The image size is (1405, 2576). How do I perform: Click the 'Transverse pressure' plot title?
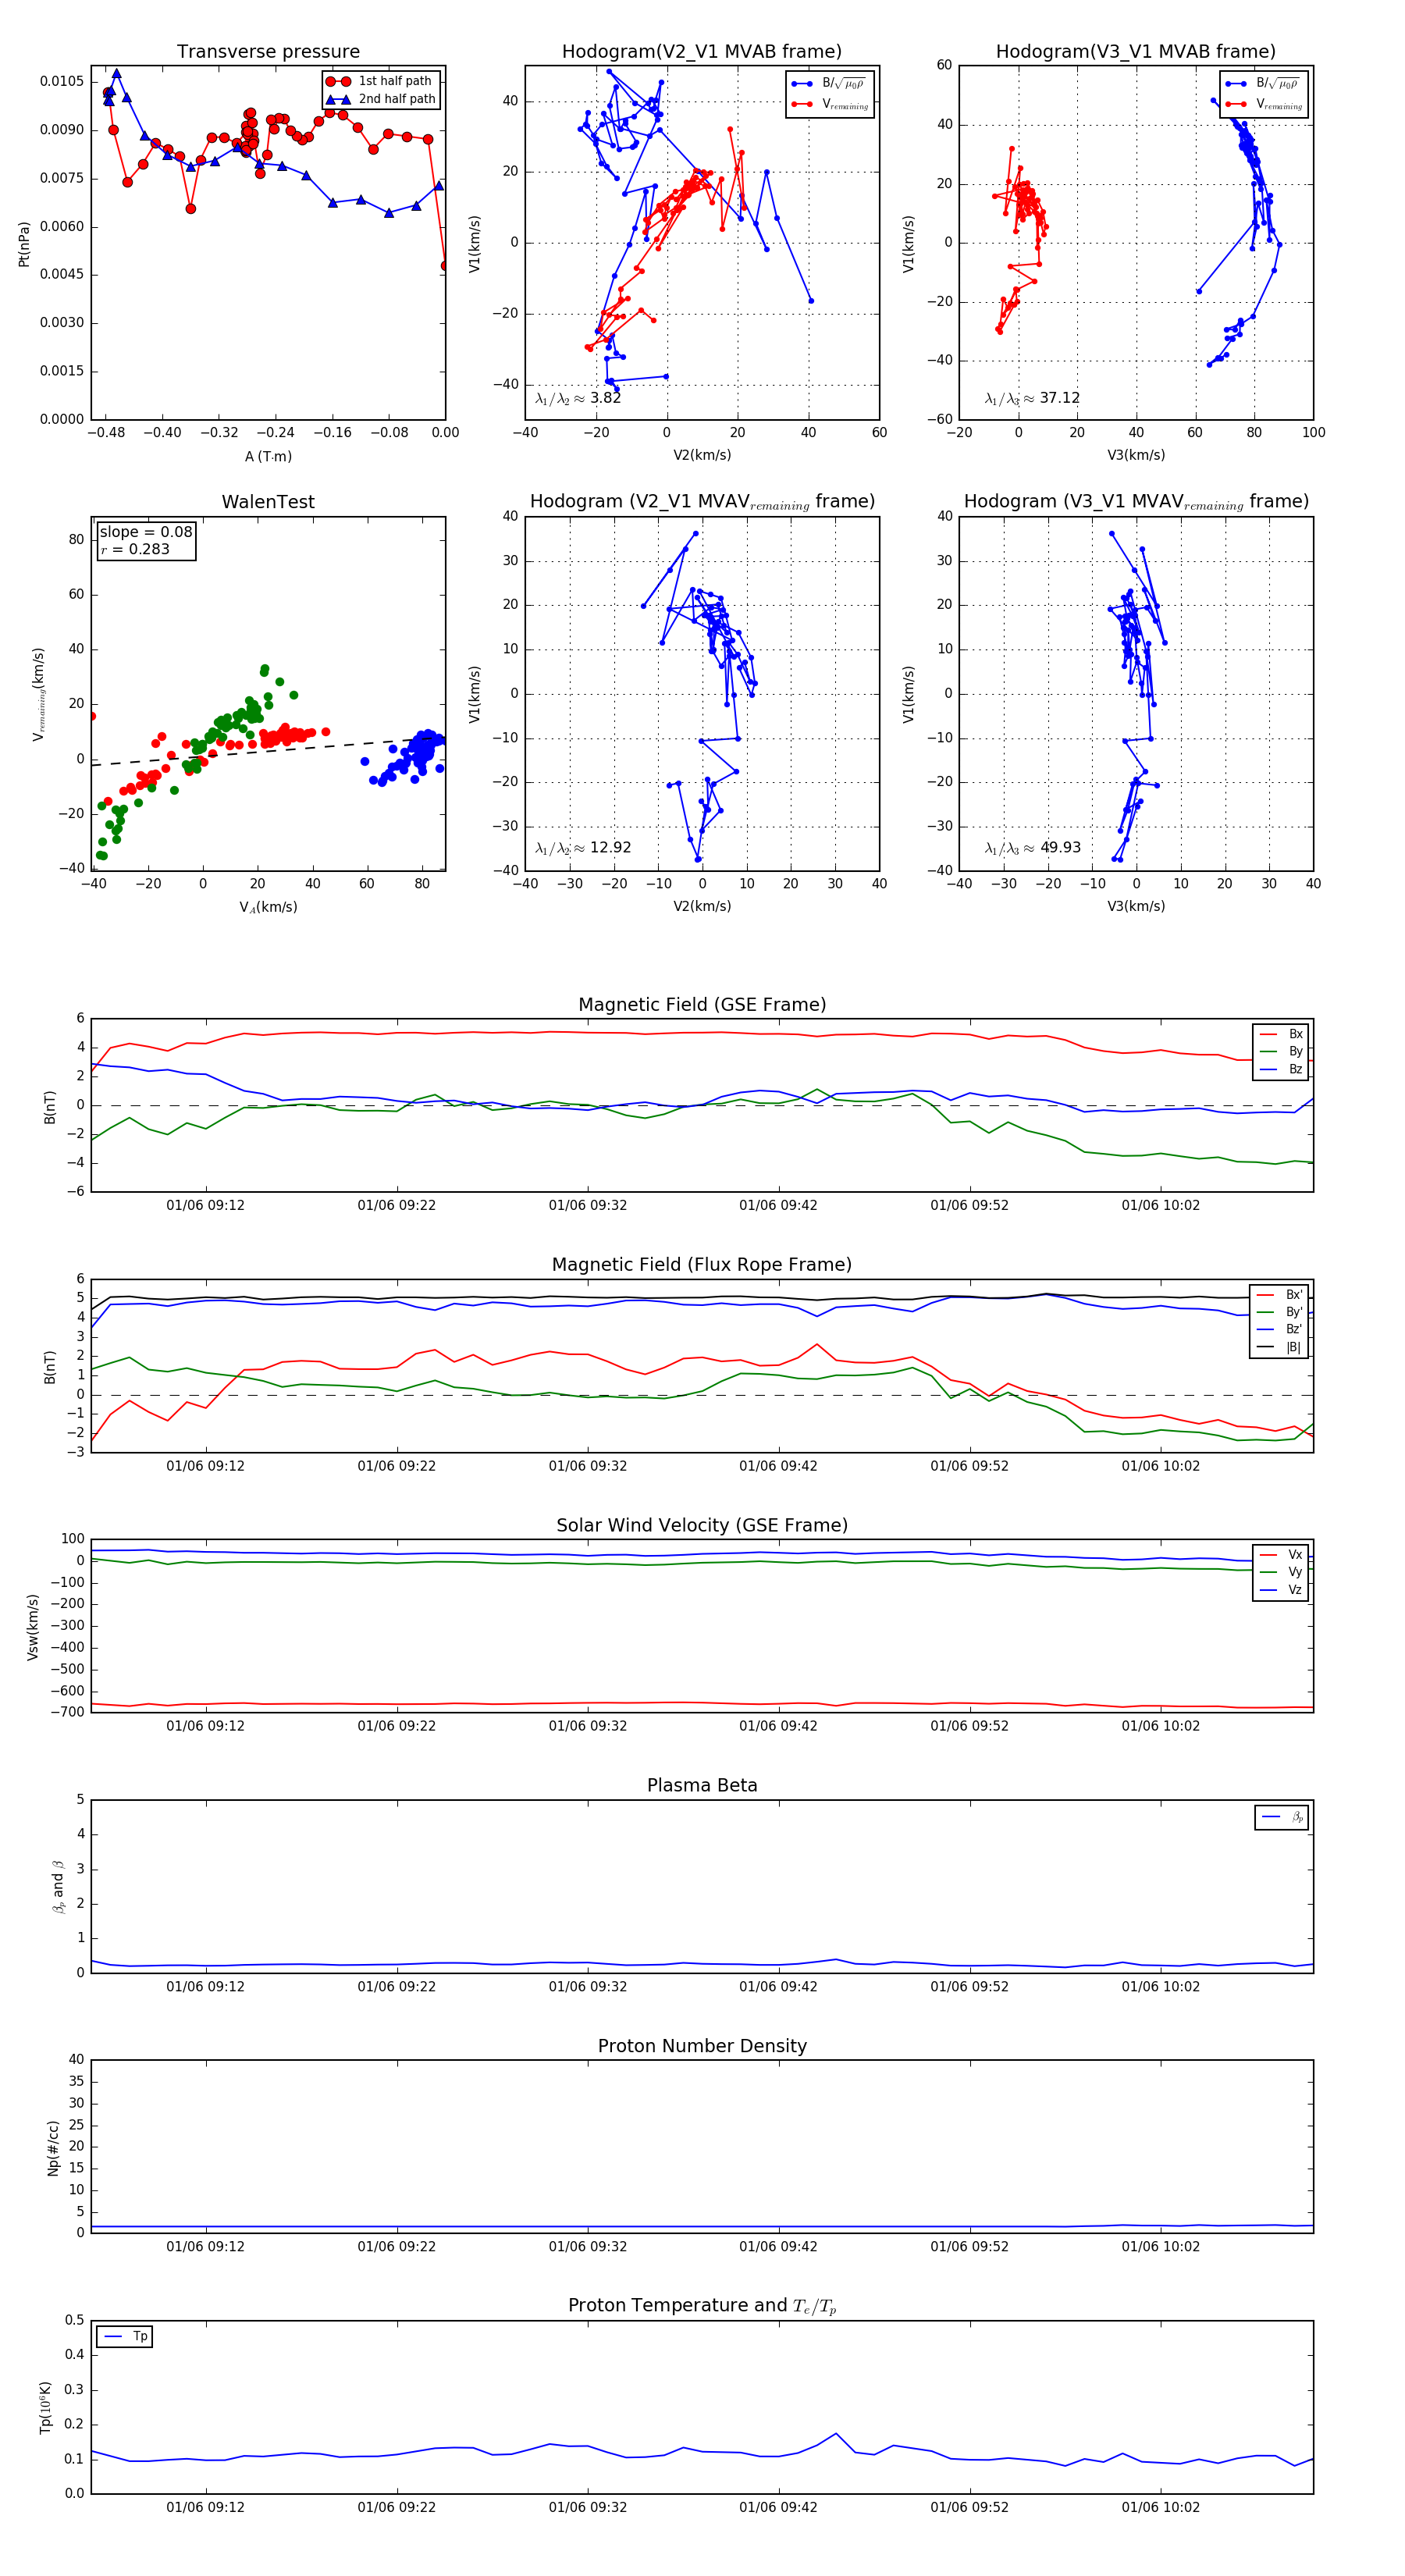point(268,51)
